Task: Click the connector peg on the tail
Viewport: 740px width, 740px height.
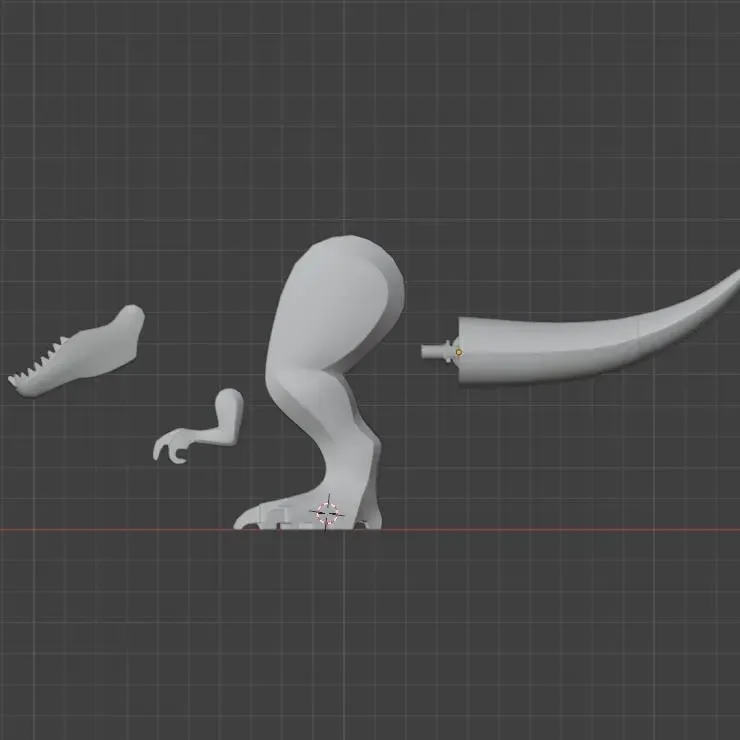Action: click(x=437, y=352)
